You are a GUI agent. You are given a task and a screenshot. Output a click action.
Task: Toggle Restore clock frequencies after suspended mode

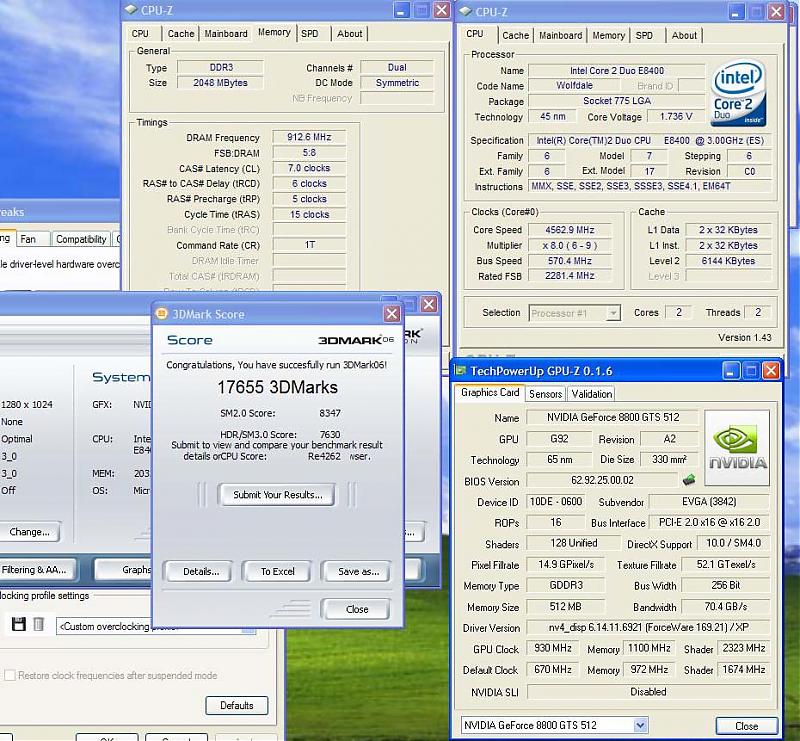tap(9, 675)
